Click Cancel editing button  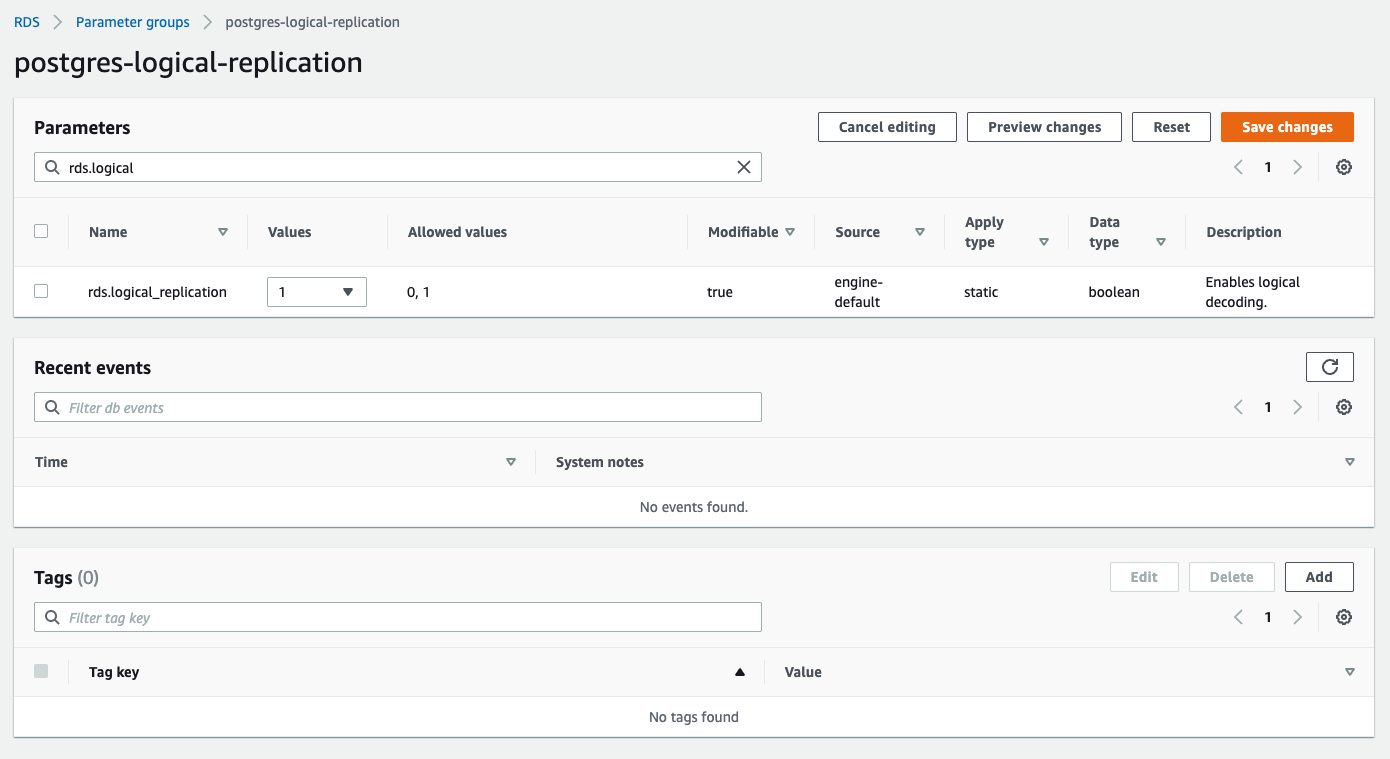pyautogui.click(x=887, y=127)
